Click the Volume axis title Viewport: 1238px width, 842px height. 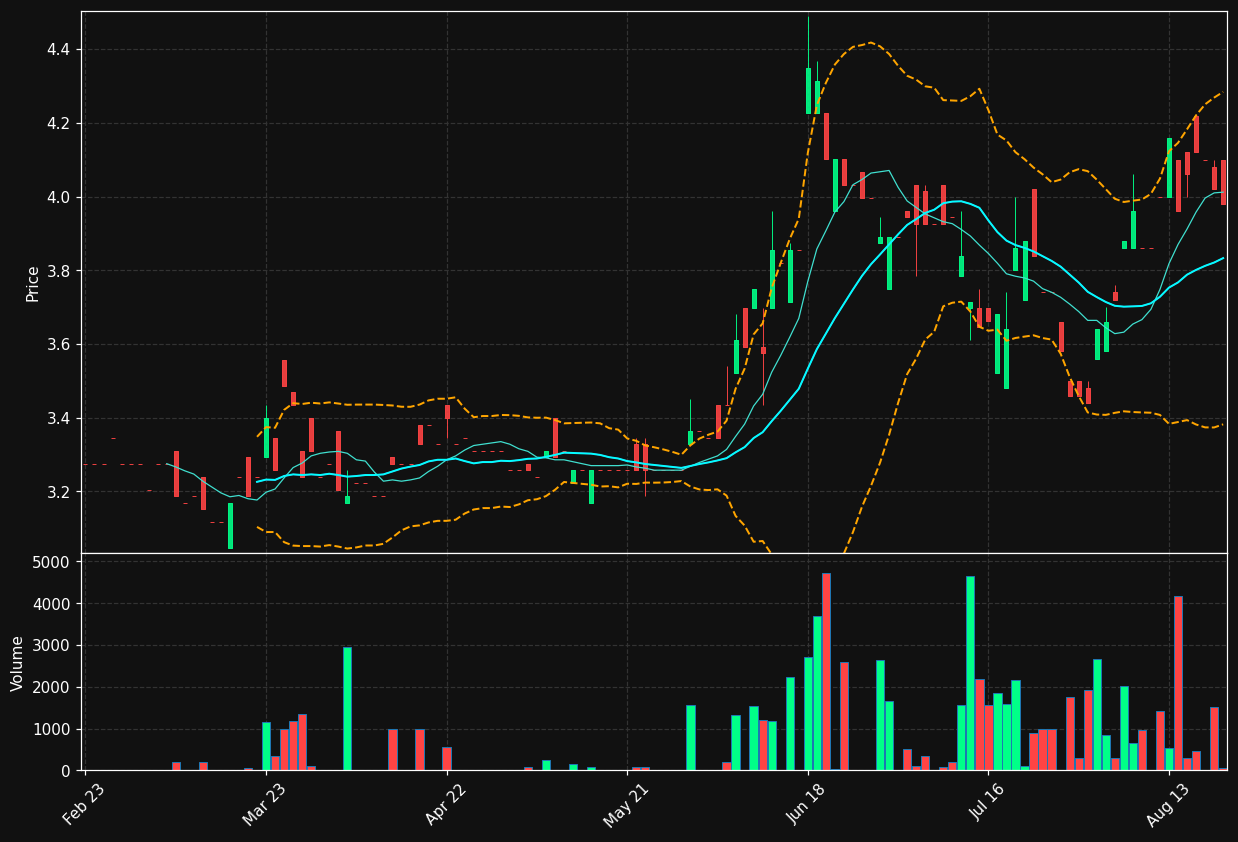point(18,663)
